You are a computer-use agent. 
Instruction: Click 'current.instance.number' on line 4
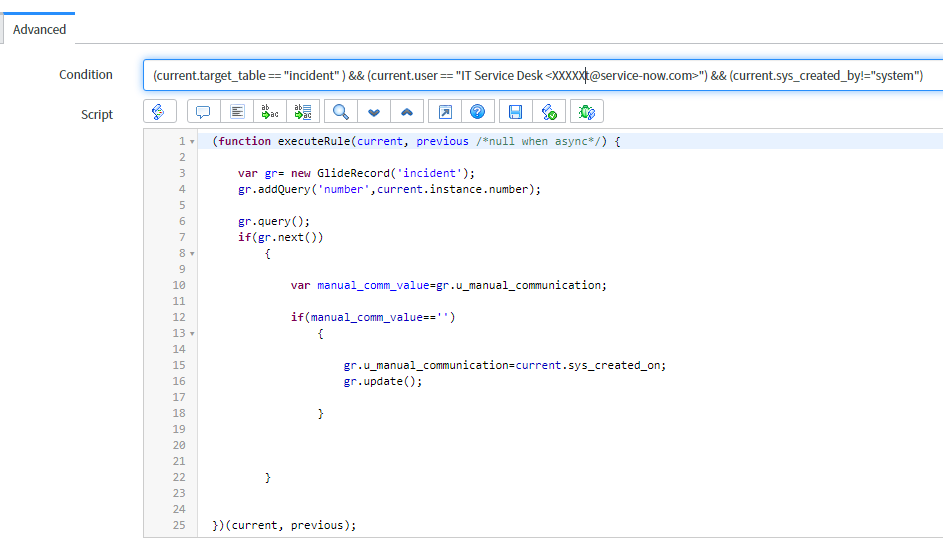point(452,189)
